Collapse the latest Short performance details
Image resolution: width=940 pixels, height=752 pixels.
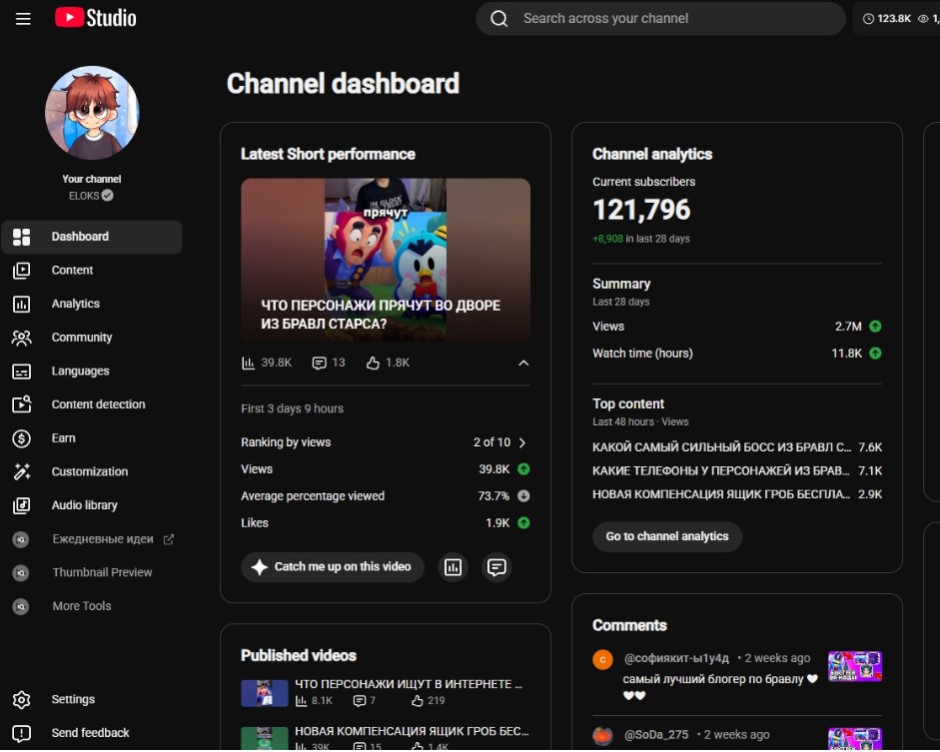coord(523,363)
